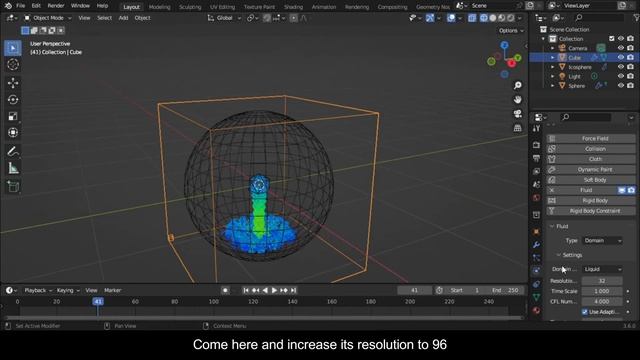Open the File menu
This screenshot has width=640, height=360.
[20, 6]
